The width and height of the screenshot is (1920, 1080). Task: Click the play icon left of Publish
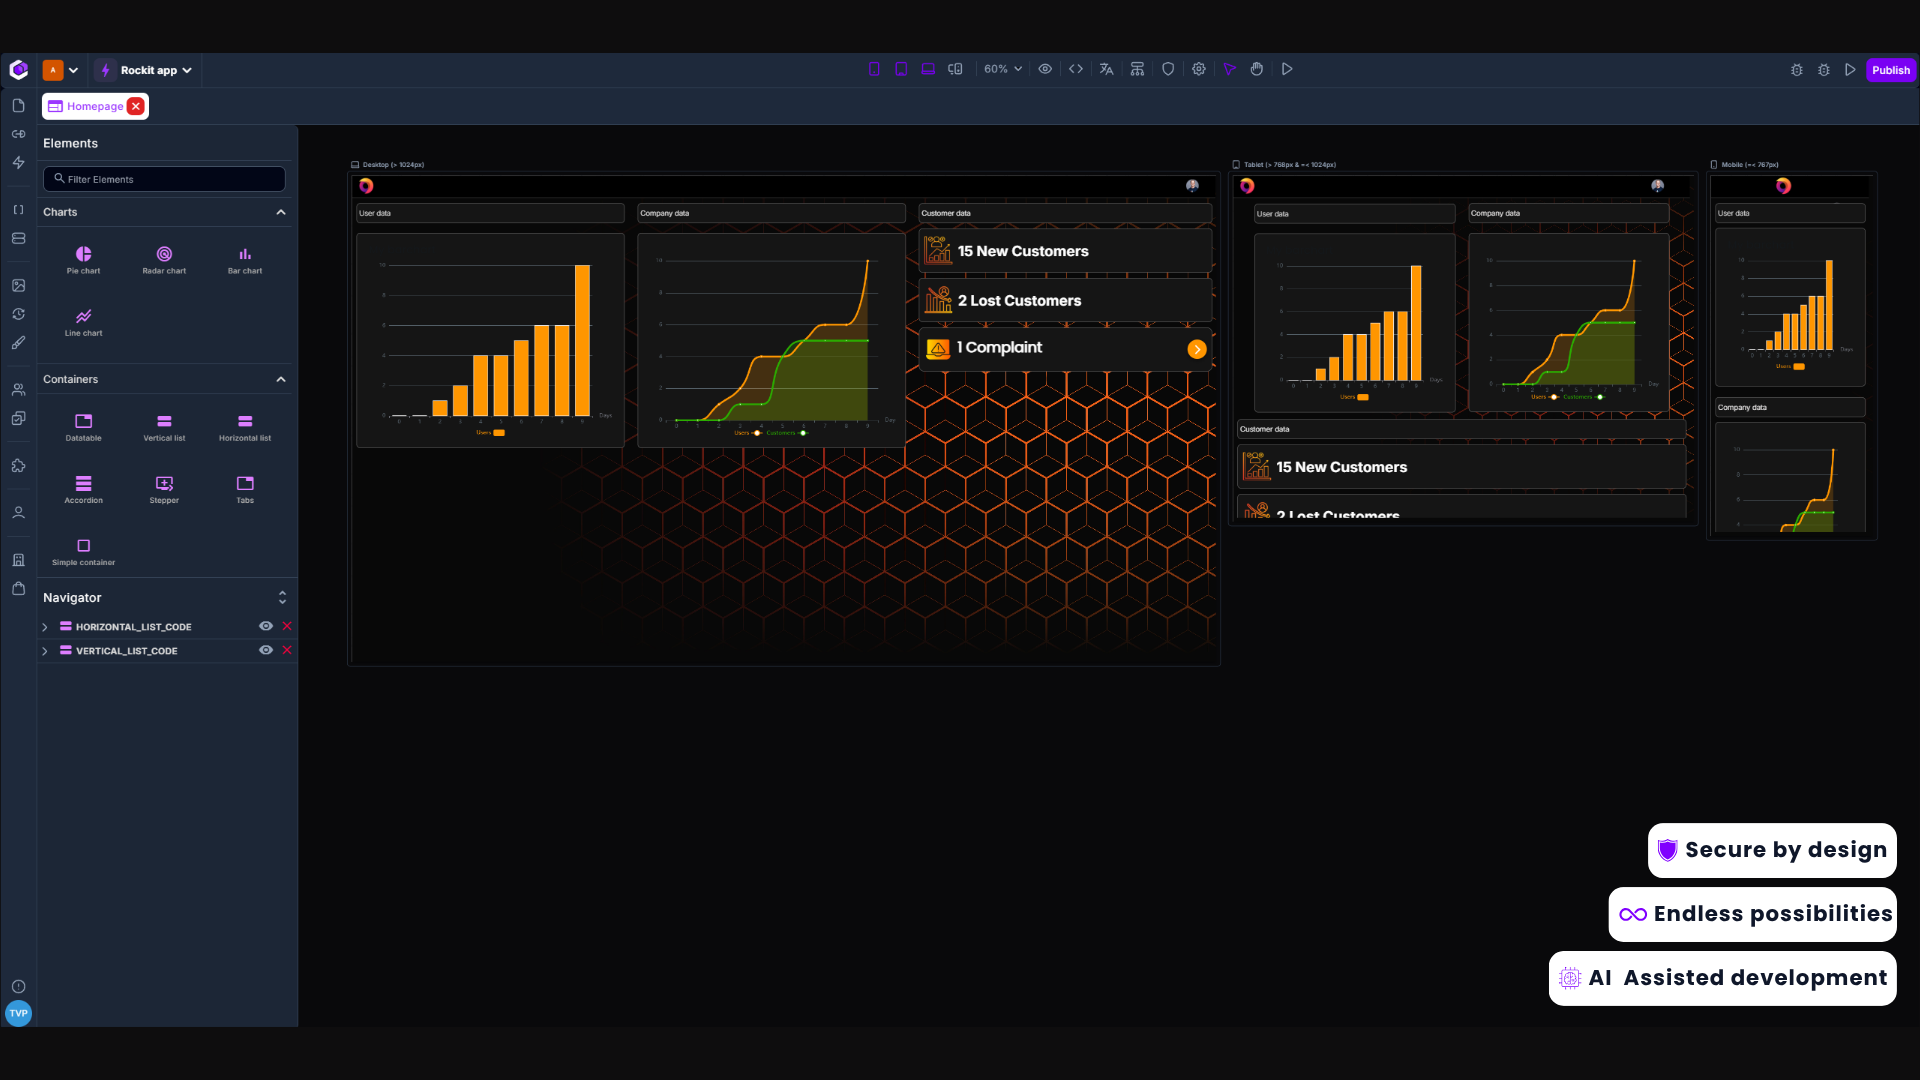point(1850,70)
